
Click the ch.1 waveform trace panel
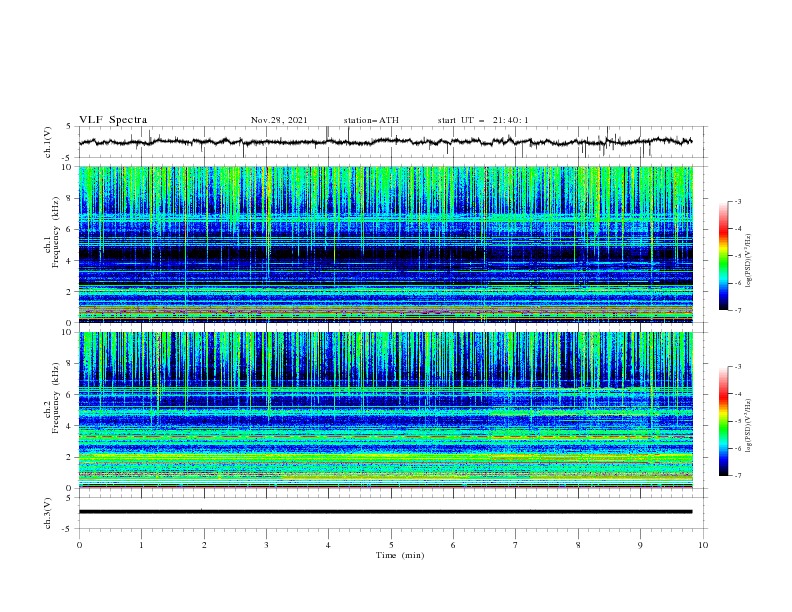click(393, 142)
